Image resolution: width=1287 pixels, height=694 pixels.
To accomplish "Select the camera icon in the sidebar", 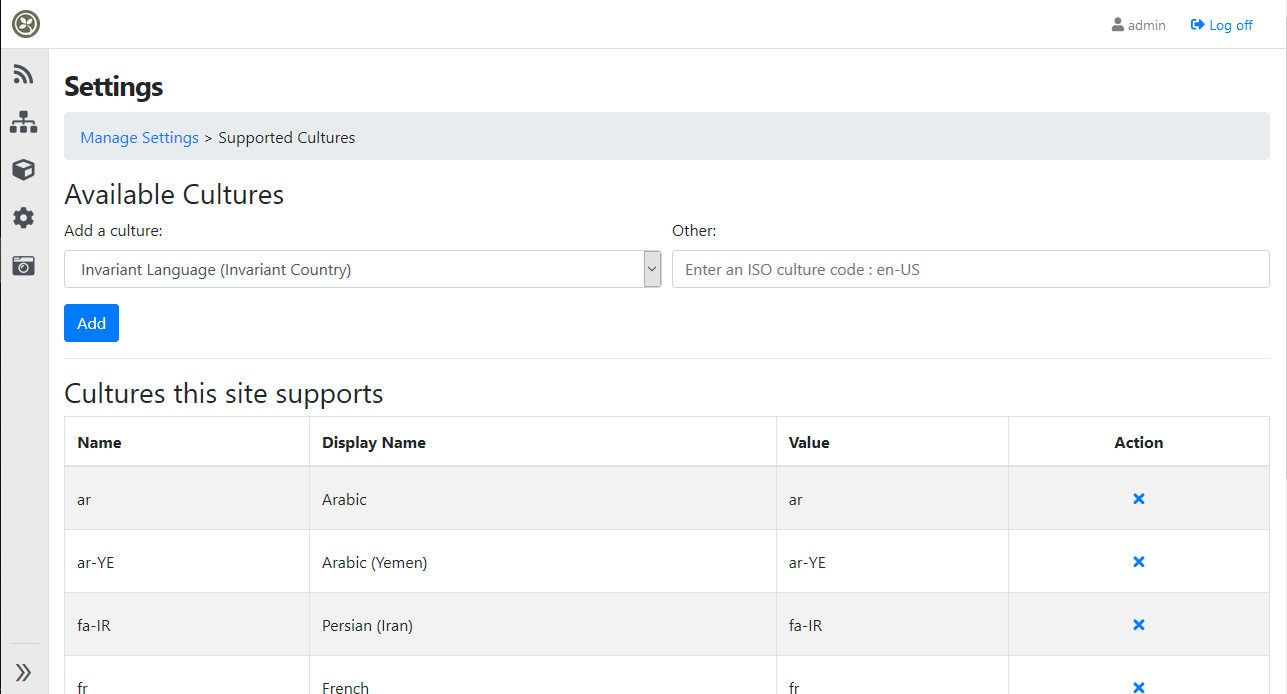I will [23, 265].
